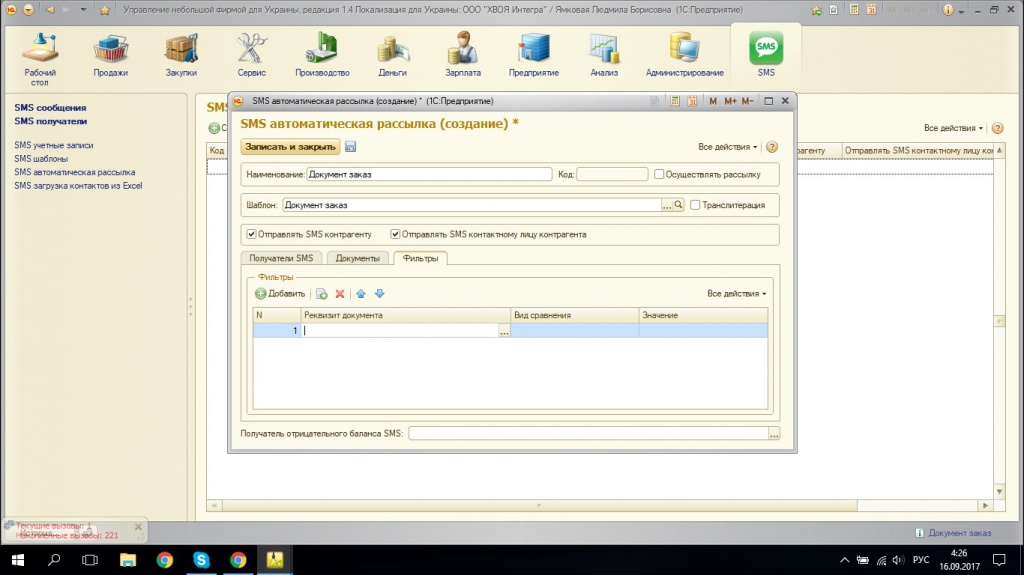Open the Анализ section
The width and height of the screenshot is (1024, 575).
604,57
